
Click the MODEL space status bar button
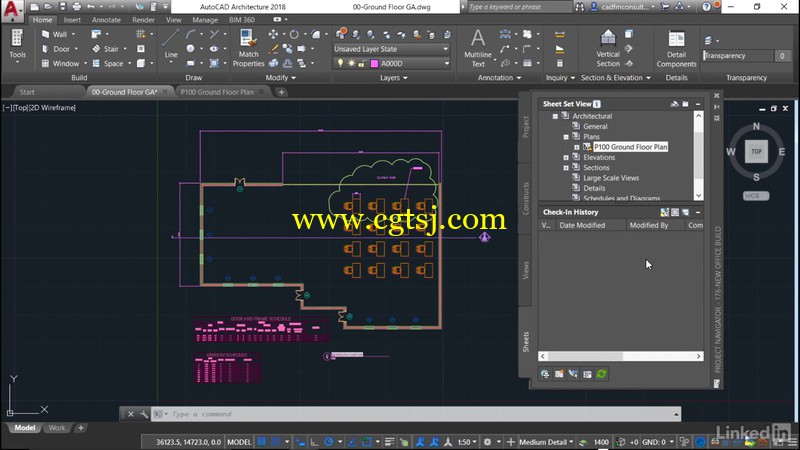click(x=239, y=442)
